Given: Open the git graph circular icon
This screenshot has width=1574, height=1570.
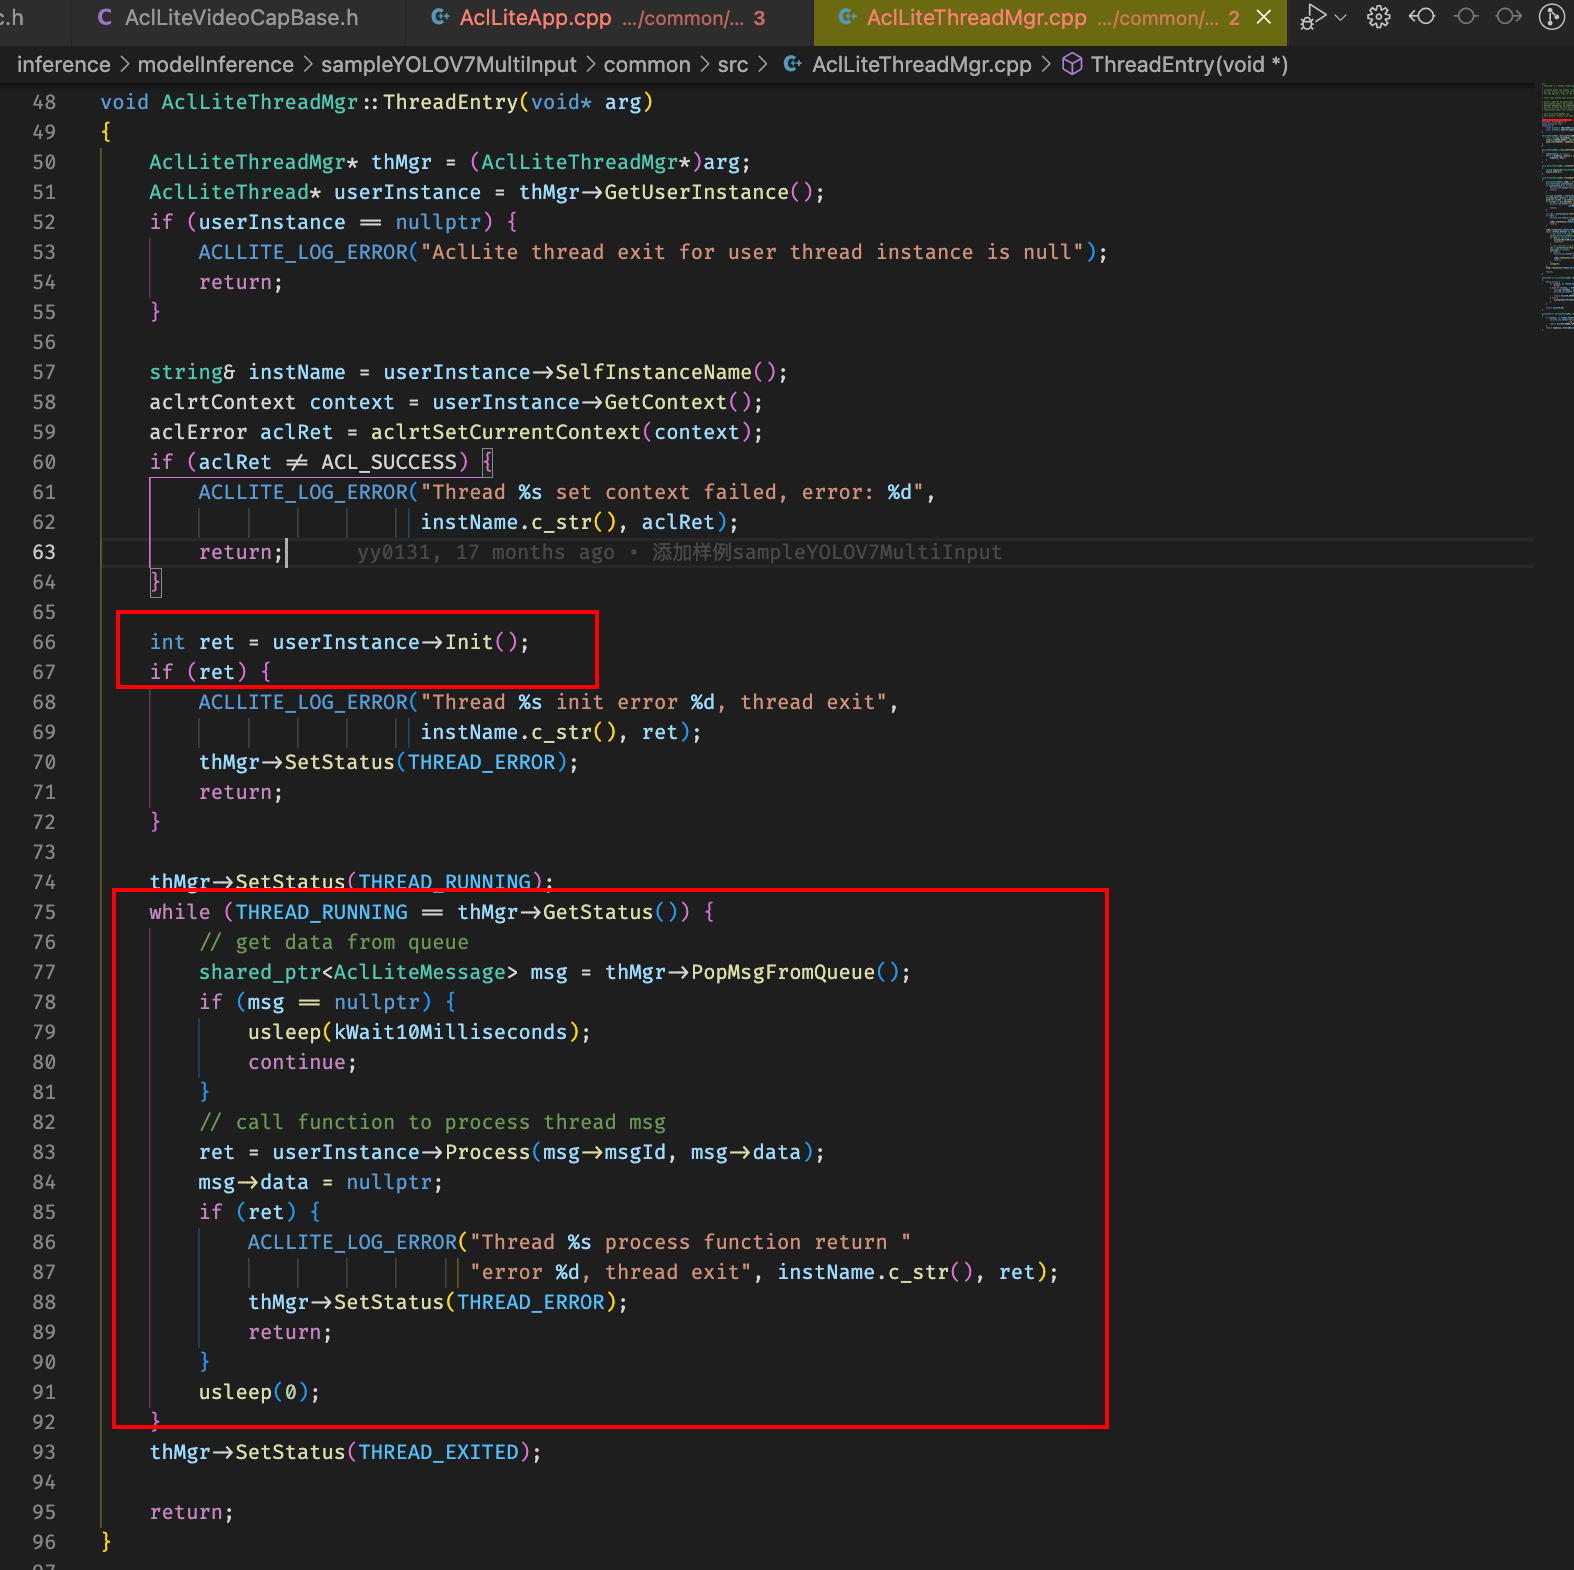Looking at the screenshot, I should tap(1552, 17).
